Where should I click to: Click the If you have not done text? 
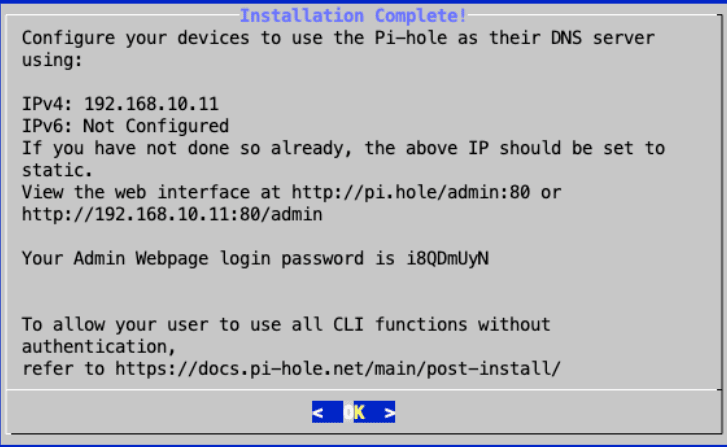[x=125, y=148]
